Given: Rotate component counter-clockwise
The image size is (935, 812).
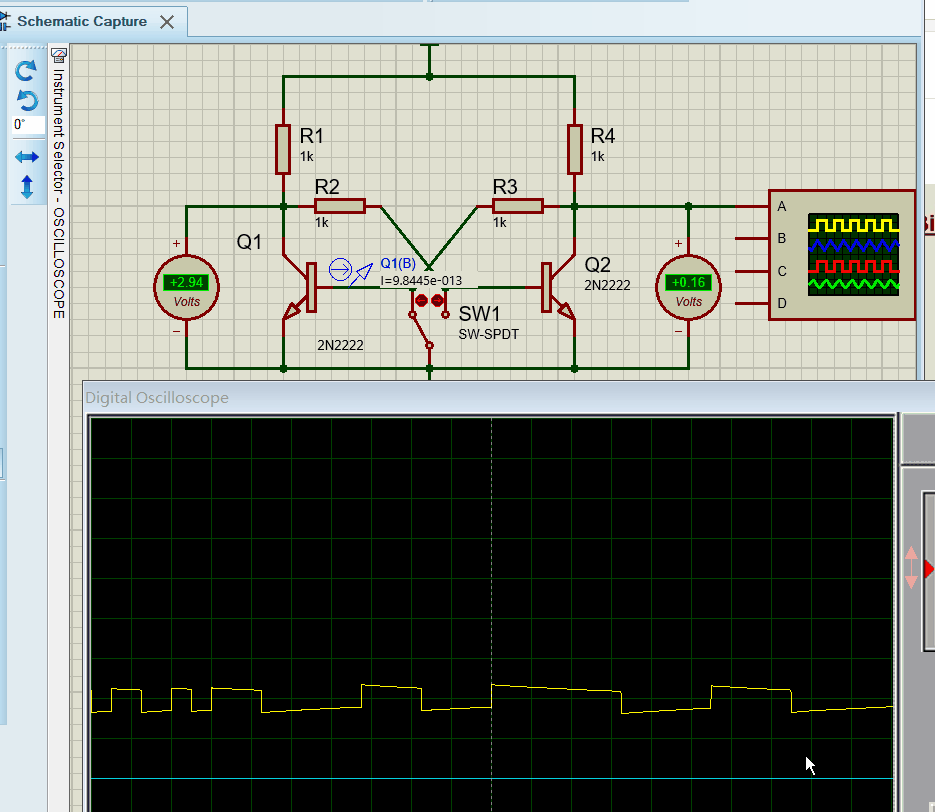Looking at the screenshot, I should [25, 99].
